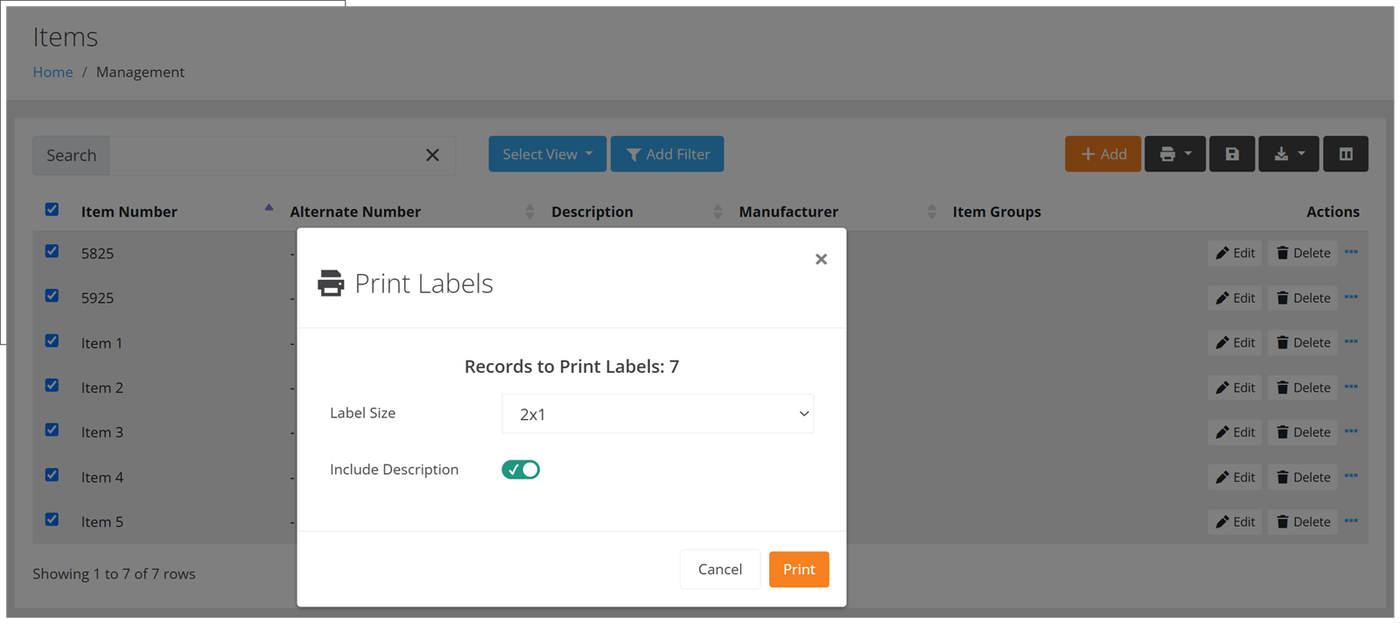
Task: Close the Print Labels dialog with X
Action: pos(821,259)
